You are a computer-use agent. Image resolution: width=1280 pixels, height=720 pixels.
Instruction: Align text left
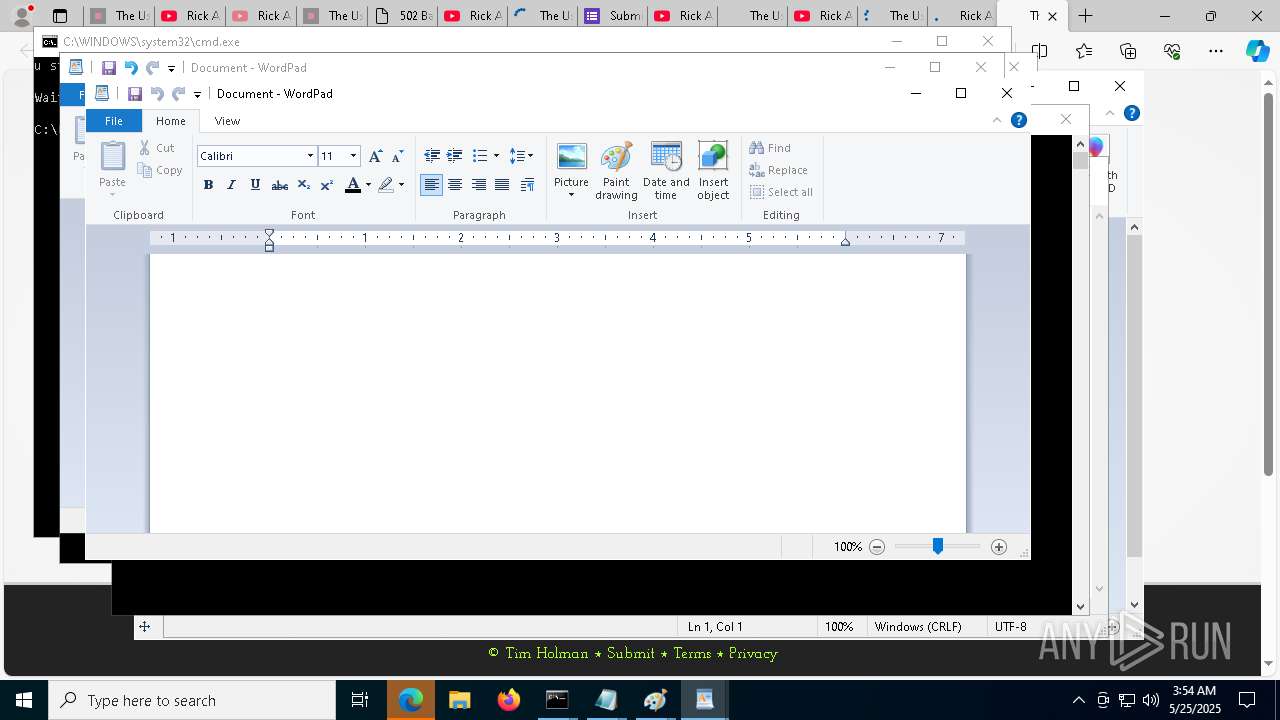(x=432, y=185)
